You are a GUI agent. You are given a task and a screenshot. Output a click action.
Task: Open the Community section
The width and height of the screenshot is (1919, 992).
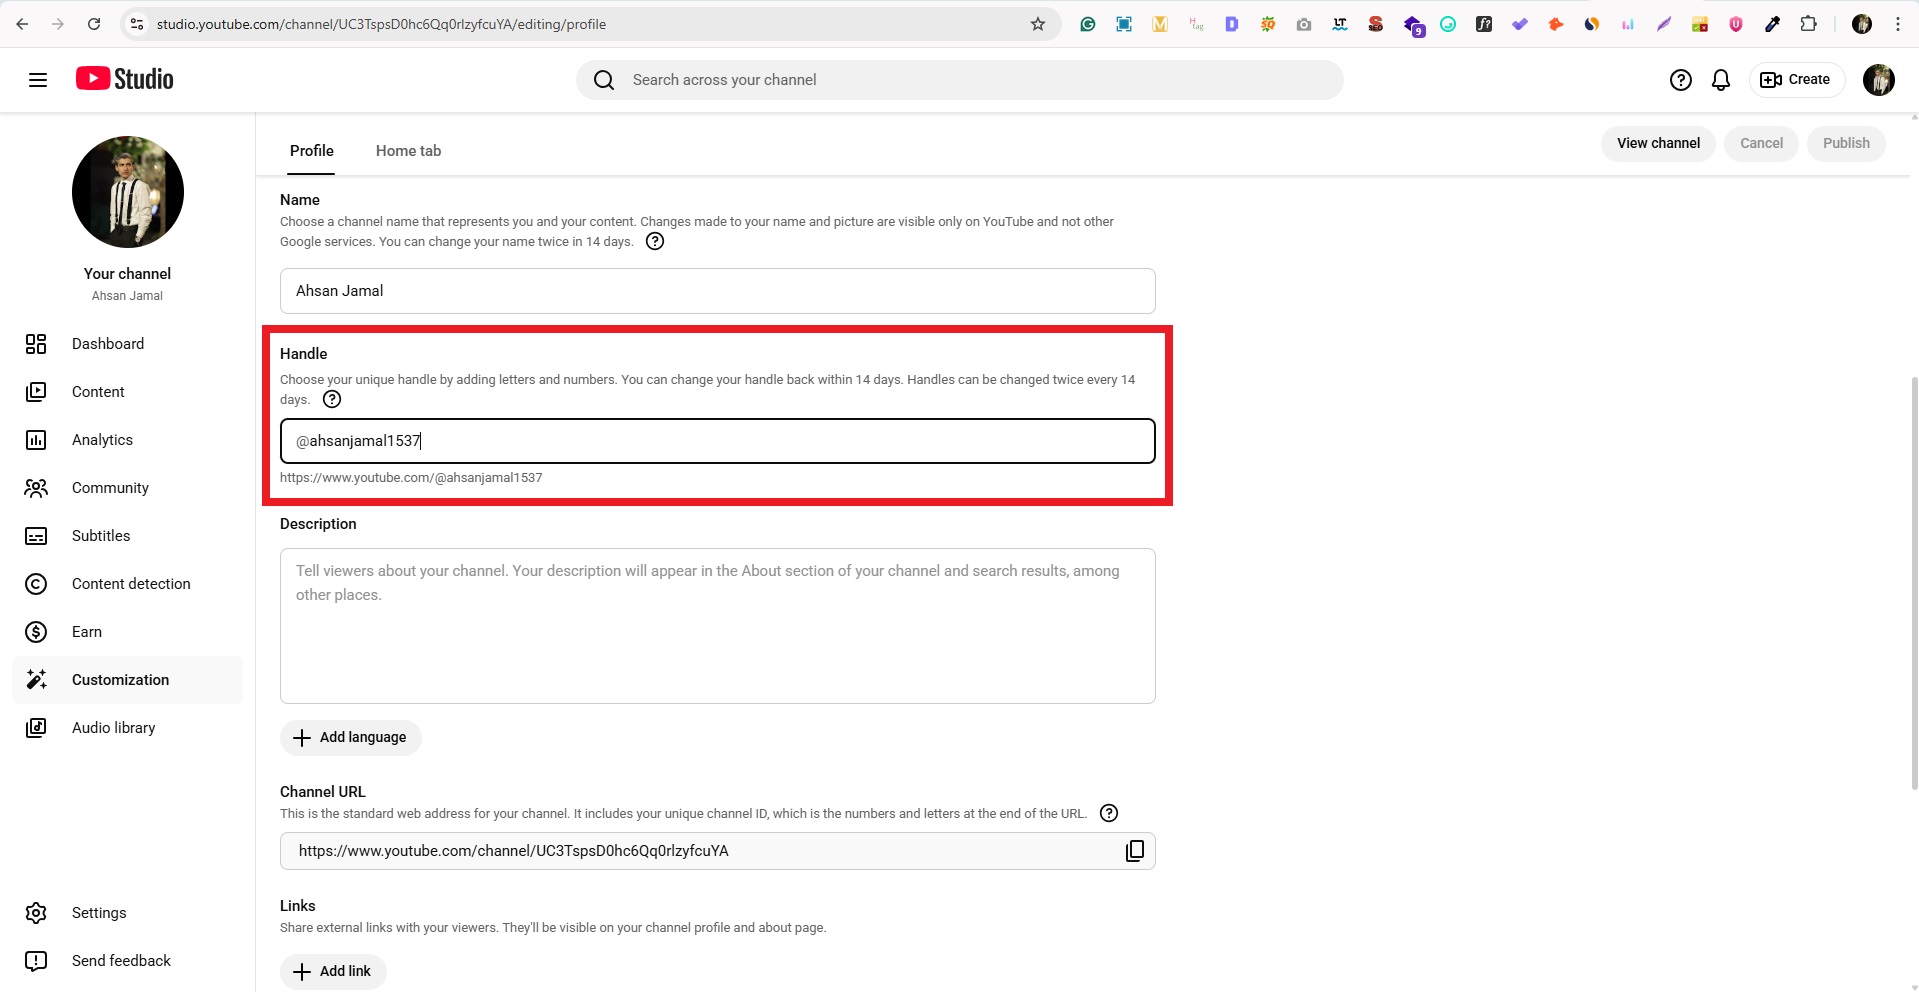coord(36,488)
